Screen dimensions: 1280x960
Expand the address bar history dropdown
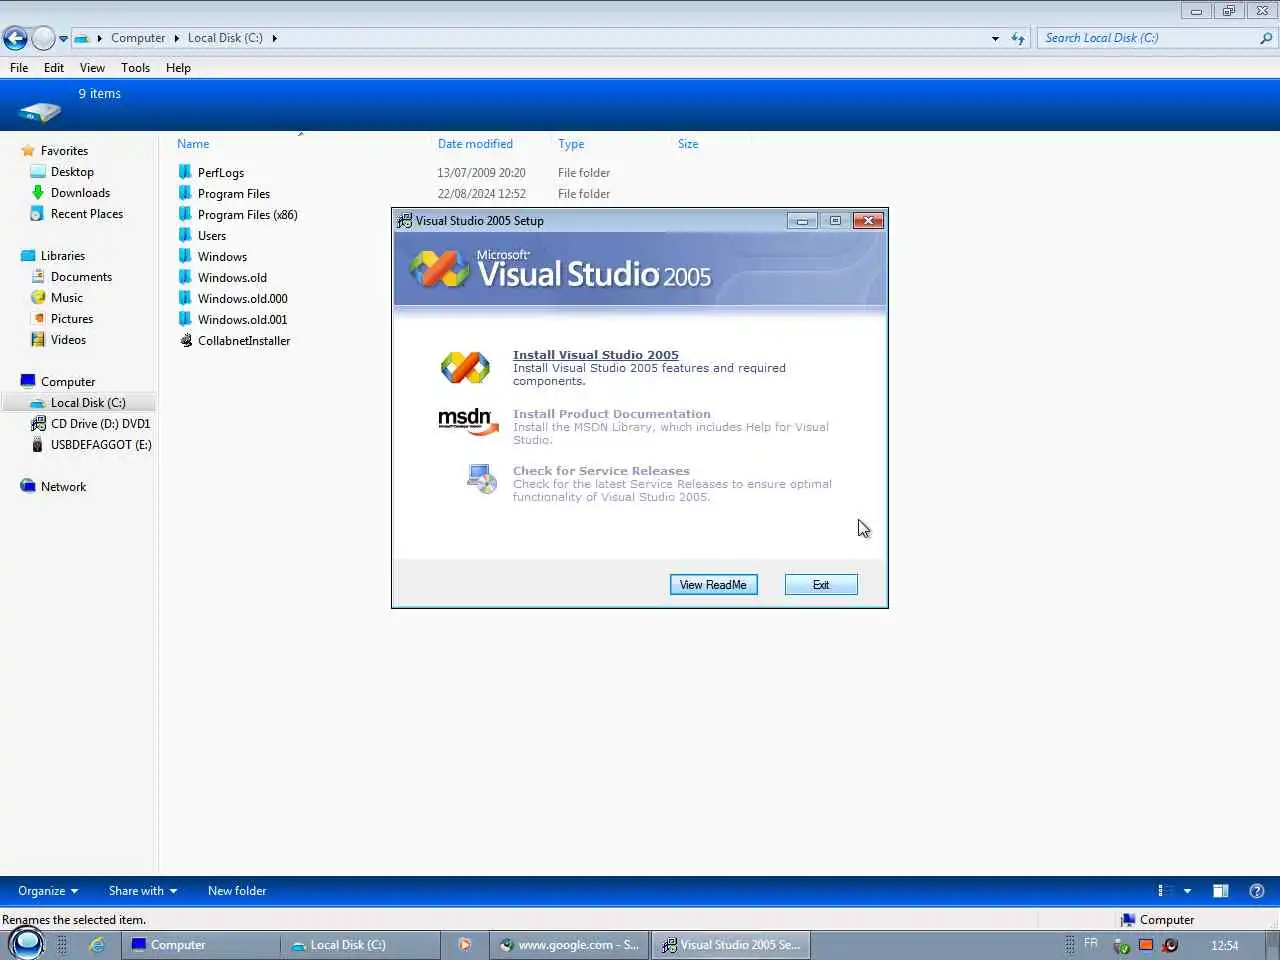pyautogui.click(x=995, y=38)
